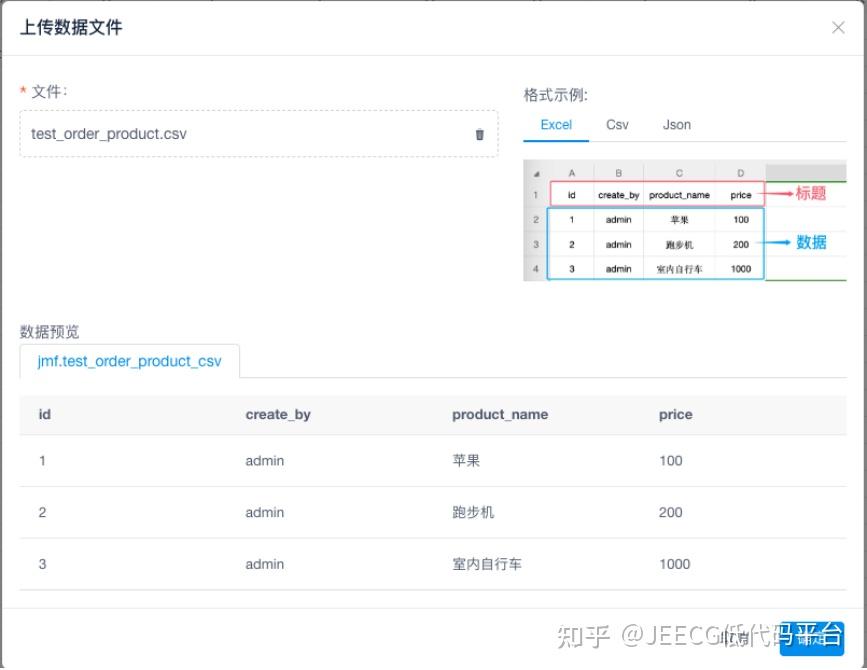Select the 苹果 product cell

click(466, 460)
